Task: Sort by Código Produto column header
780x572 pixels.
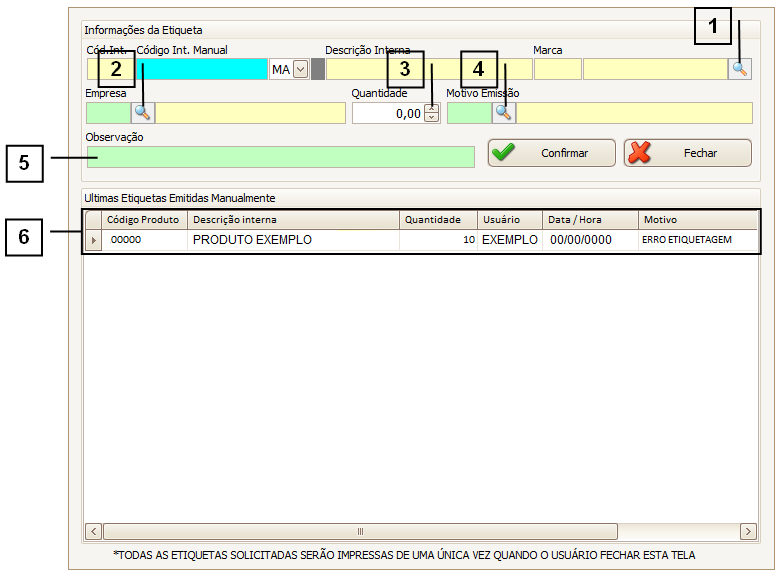Action: click(143, 220)
